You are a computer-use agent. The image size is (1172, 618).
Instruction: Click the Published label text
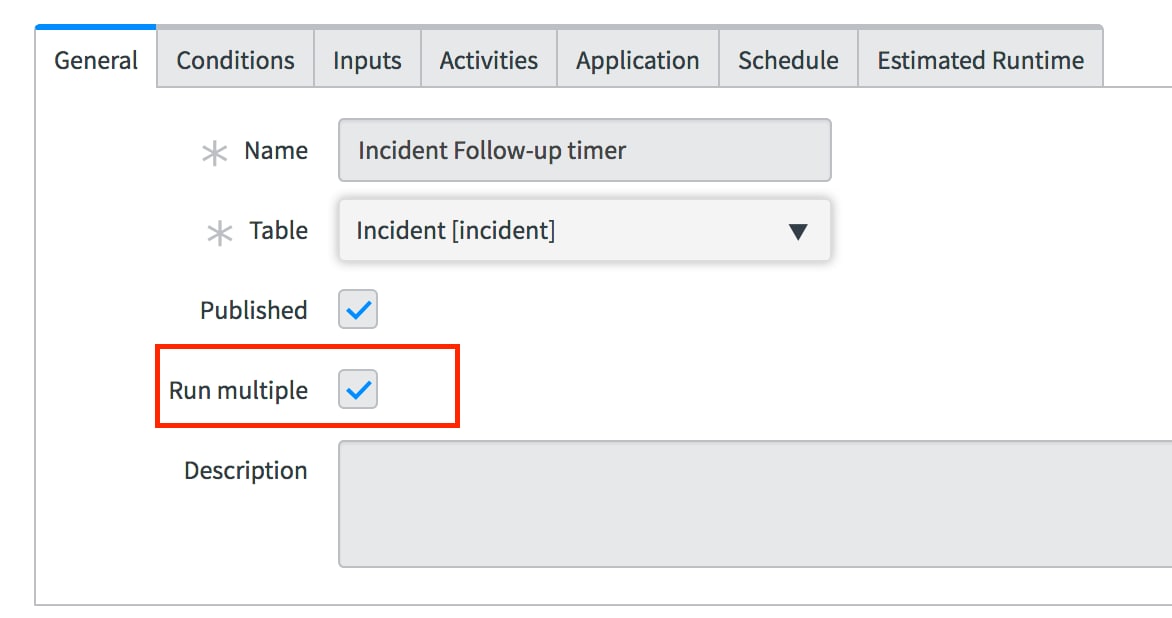pyautogui.click(x=253, y=310)
